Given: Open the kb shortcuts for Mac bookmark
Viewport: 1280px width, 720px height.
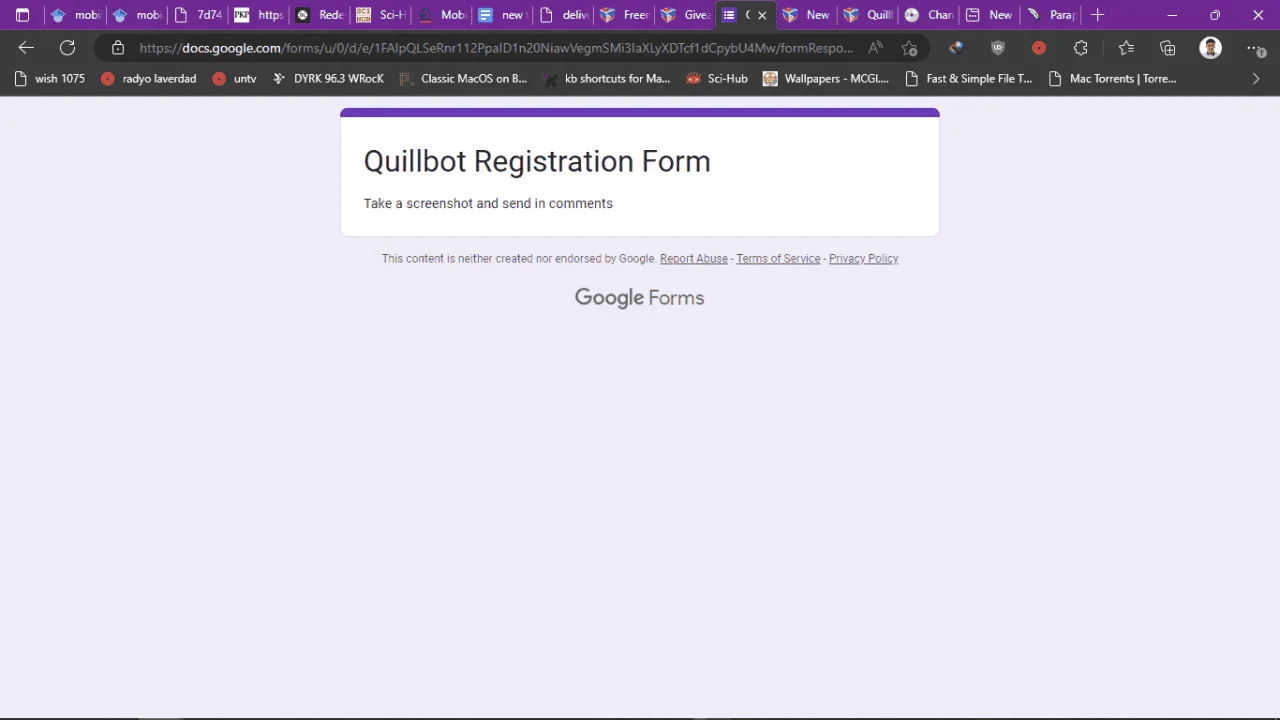Looking at the screenshot, I should tap(606, 79).
